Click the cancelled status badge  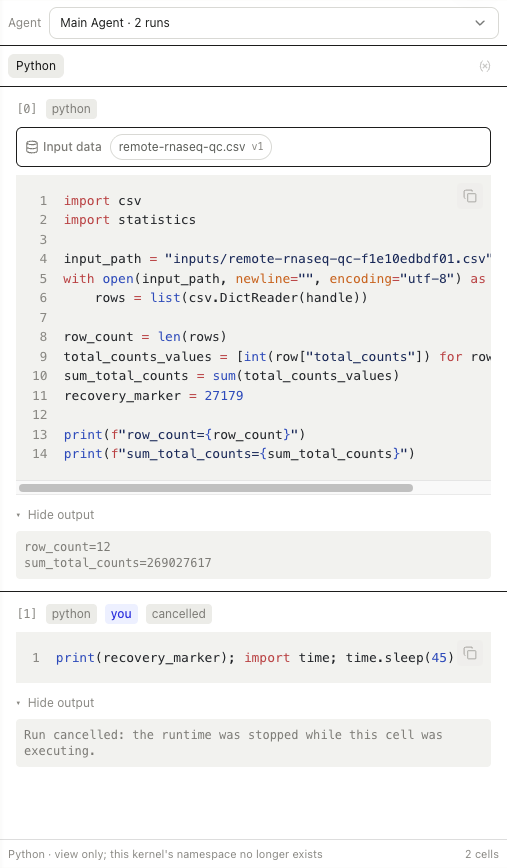(179, 614)
